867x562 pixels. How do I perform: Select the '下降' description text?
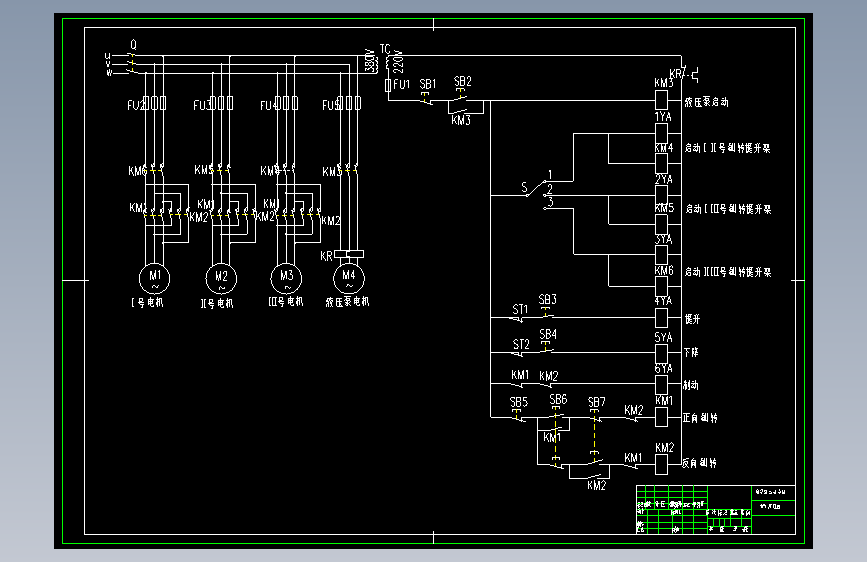[691, 352]
